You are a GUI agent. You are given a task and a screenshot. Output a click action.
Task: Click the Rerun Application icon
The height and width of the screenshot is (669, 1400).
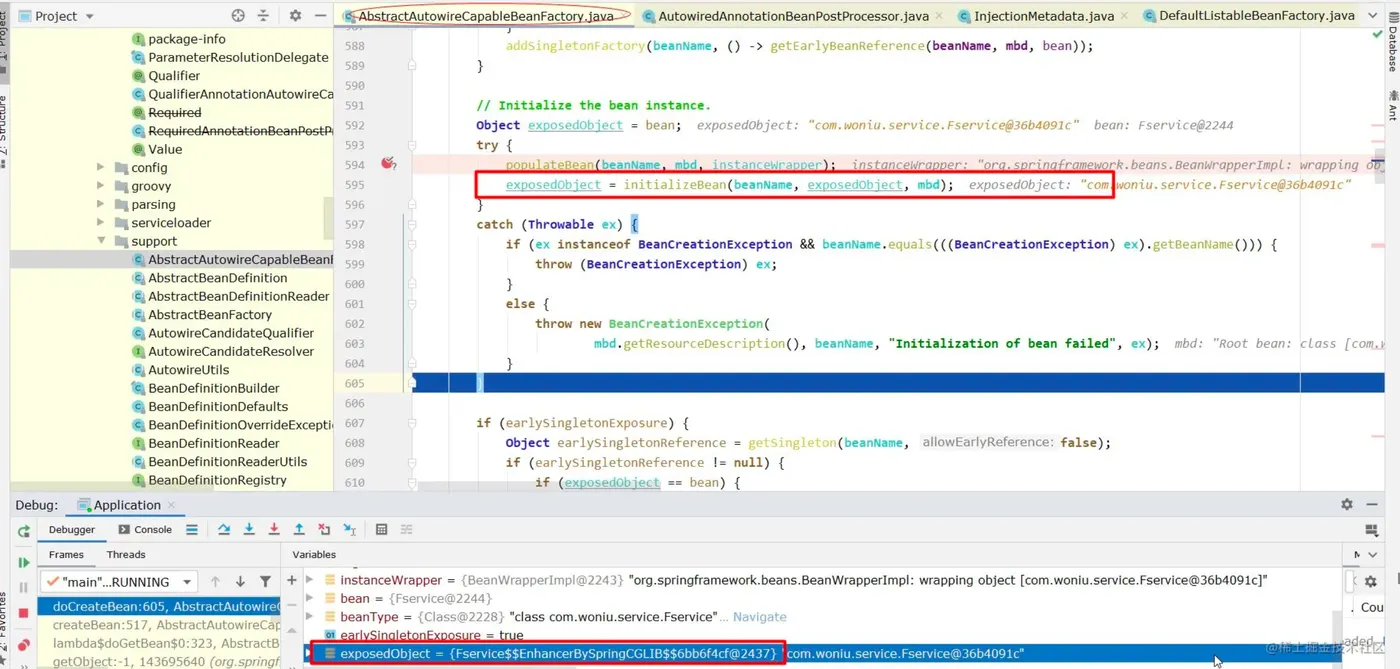click(23, 530)
